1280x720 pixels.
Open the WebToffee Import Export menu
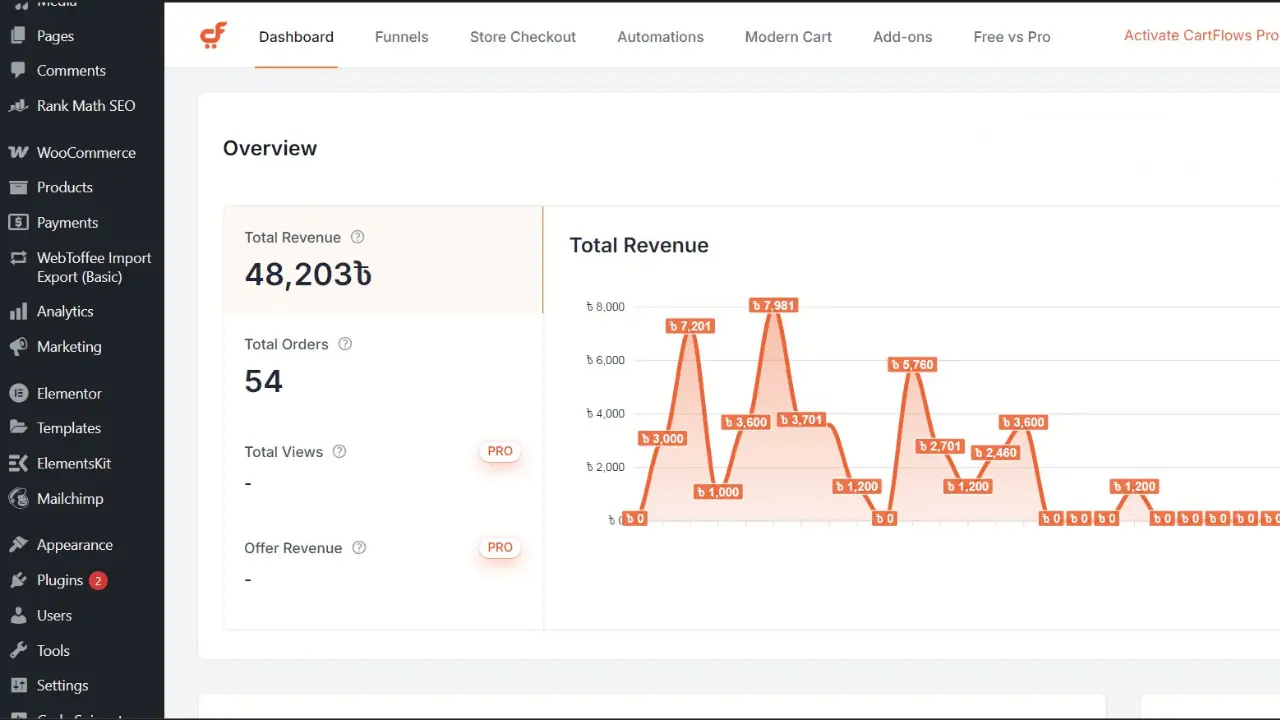(93, 267)
